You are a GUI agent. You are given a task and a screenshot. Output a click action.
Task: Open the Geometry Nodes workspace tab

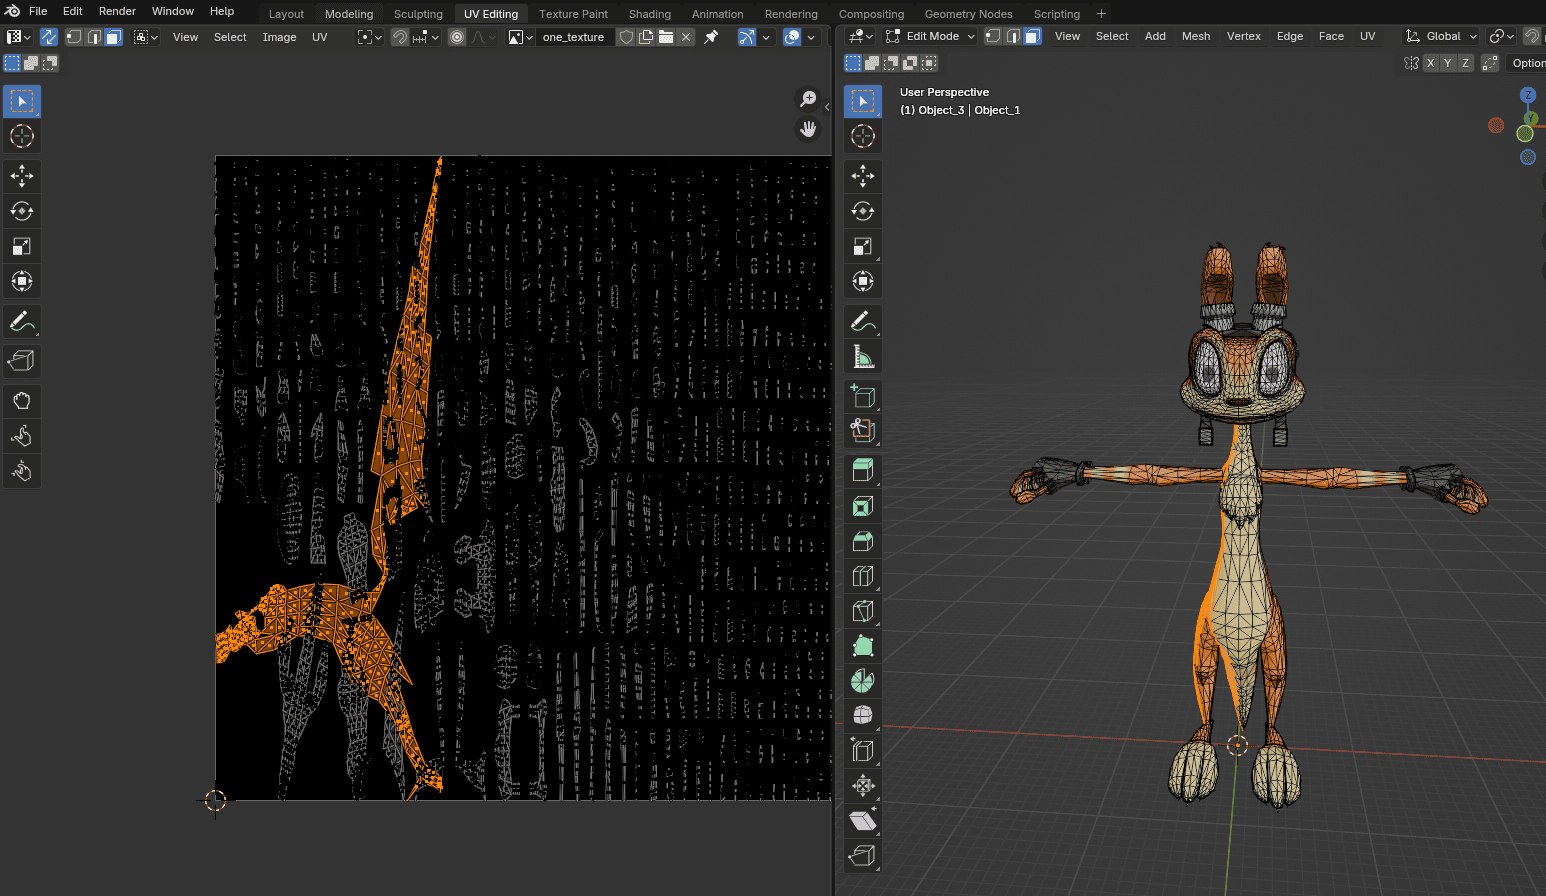[968, 14]
